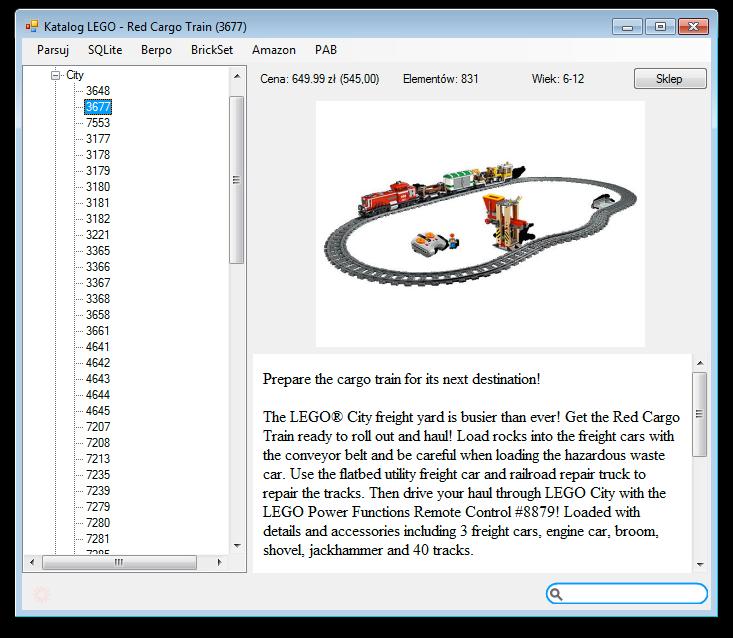Open the SQLite menu

click(x=105, y=50)
